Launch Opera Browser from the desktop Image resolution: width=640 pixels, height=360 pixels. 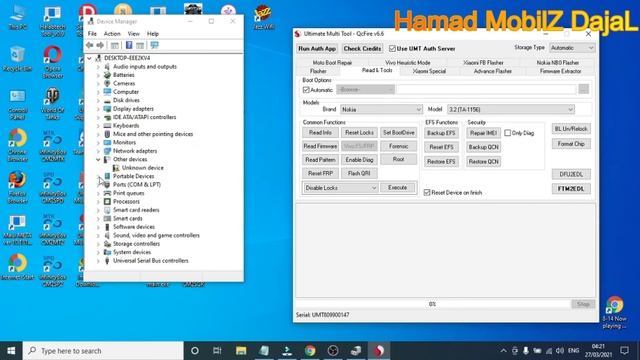point(53,62)
